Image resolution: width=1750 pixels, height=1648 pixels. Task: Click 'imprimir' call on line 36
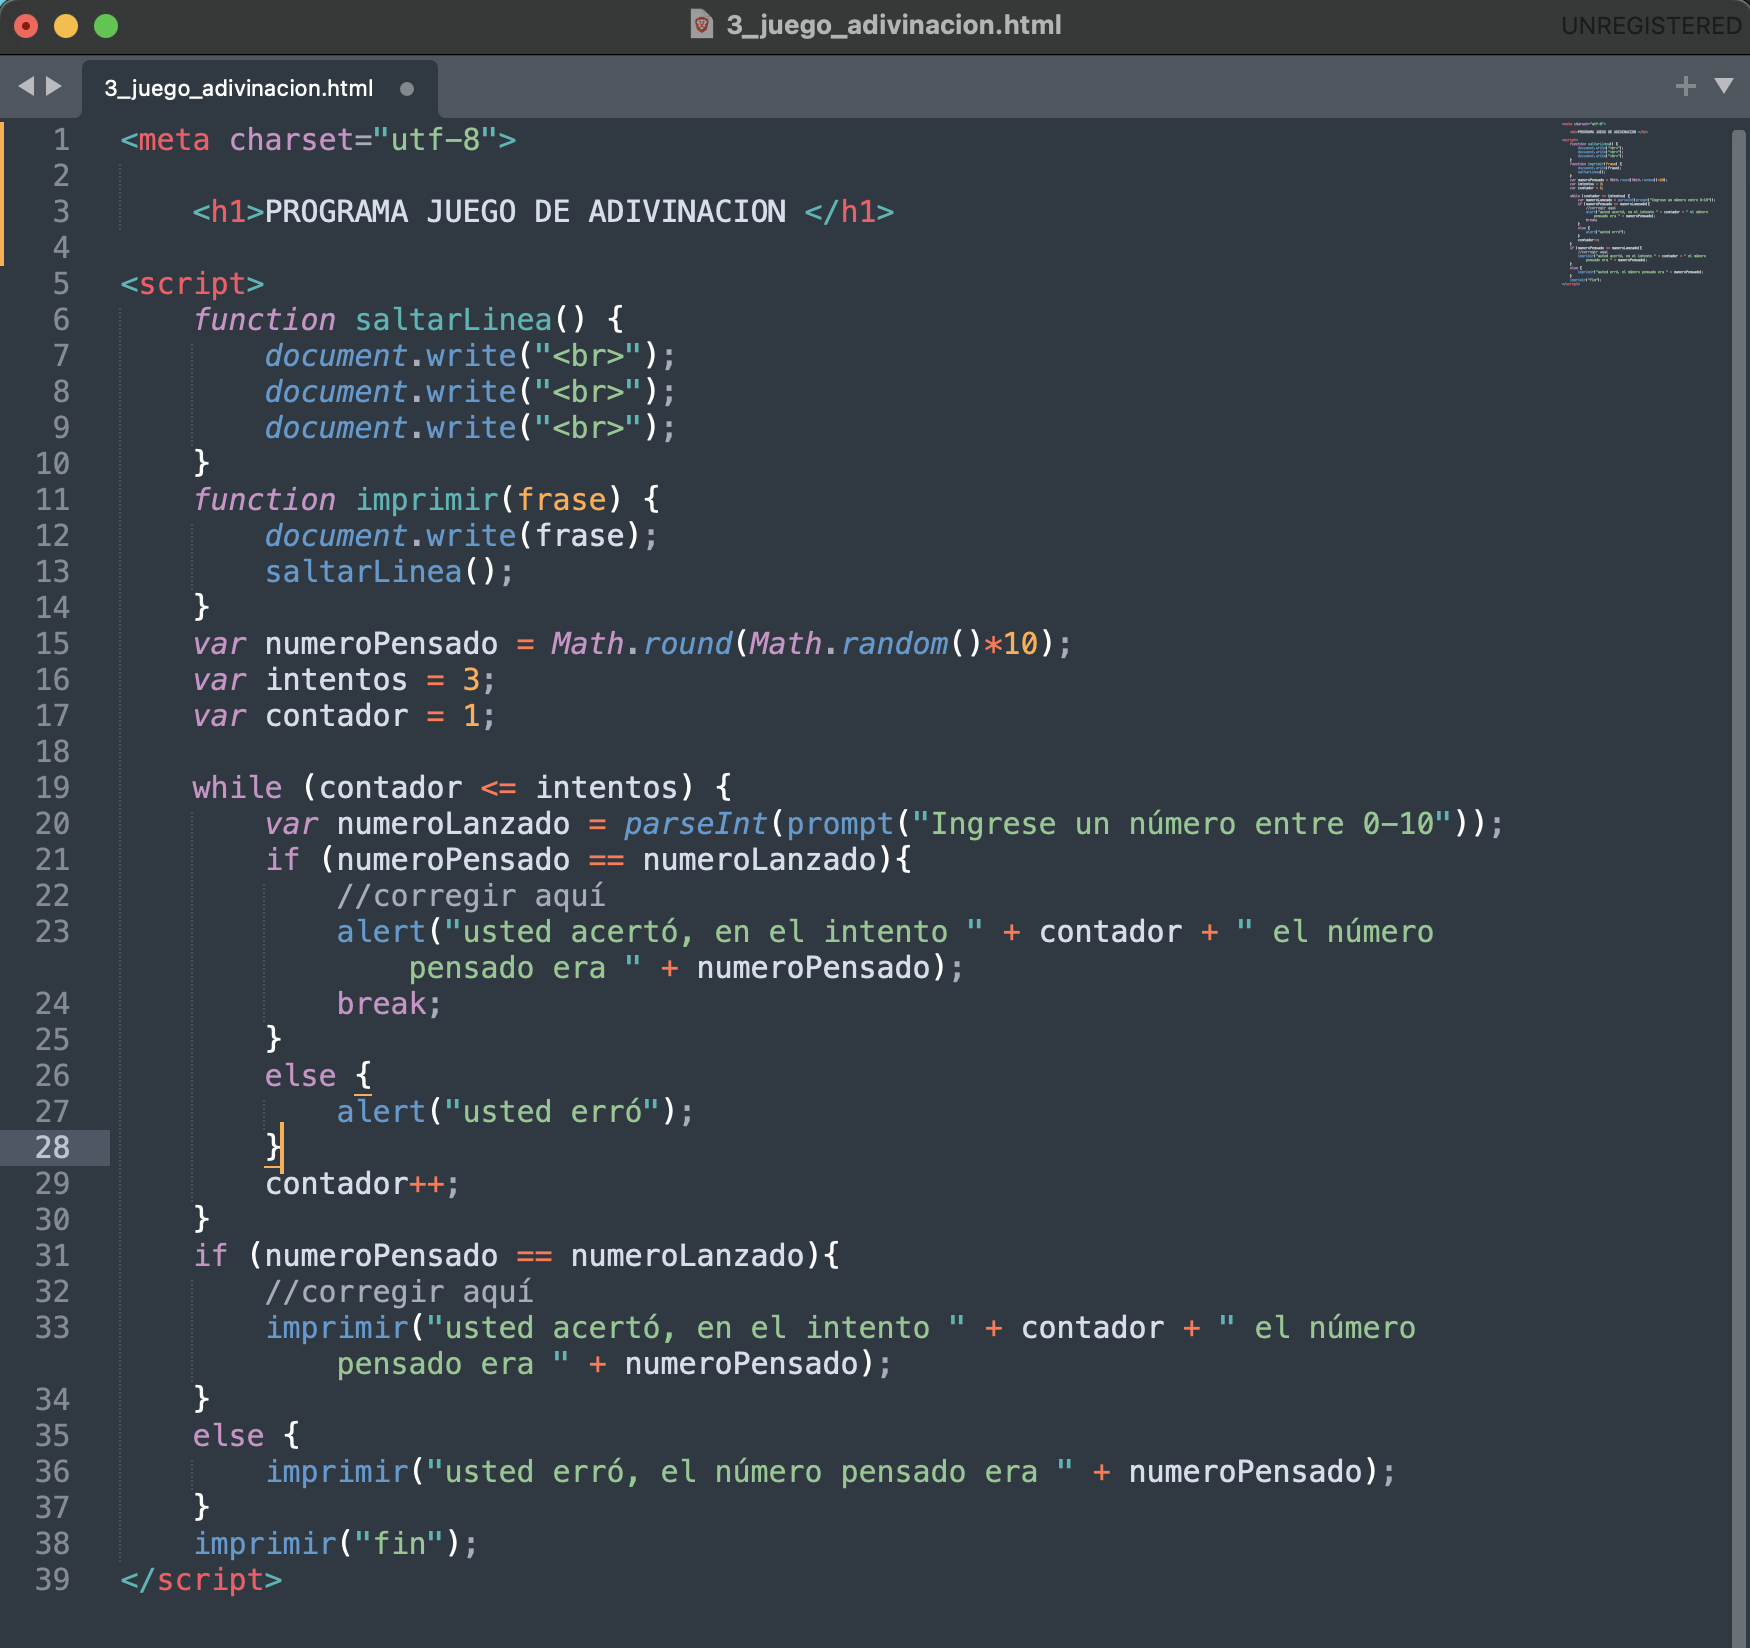click(x=336, y=1472)
